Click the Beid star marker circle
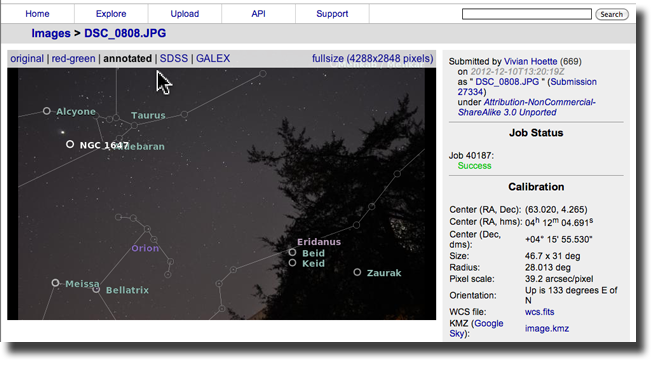 click(x=292, y=253)
